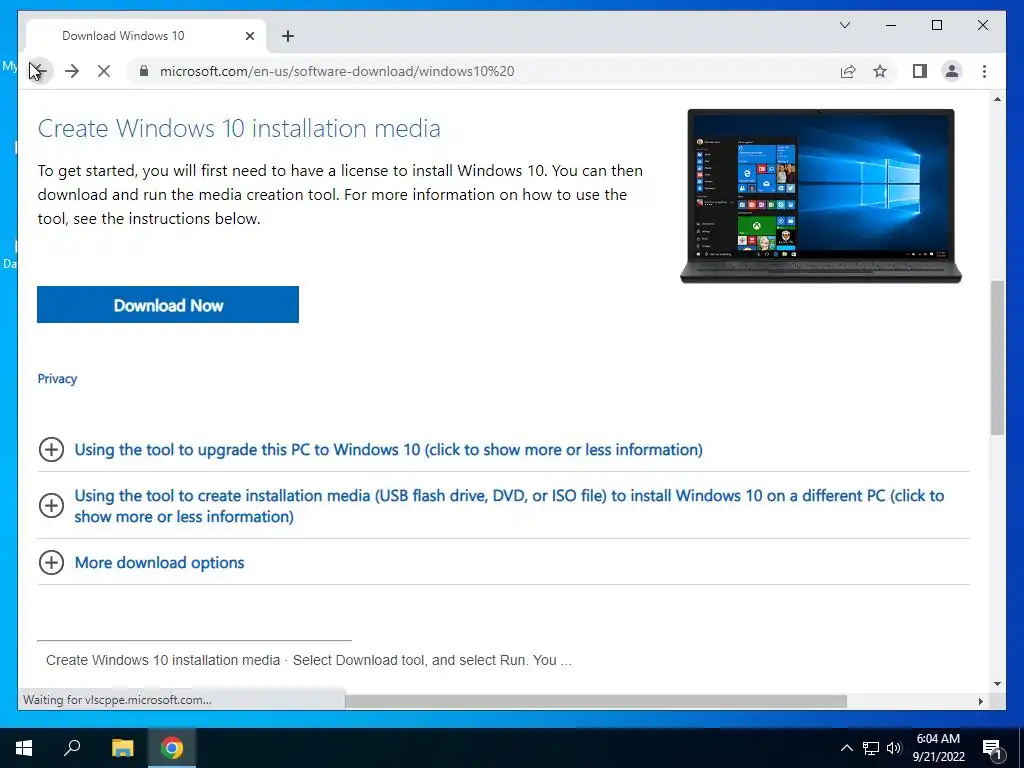Screen dimensions: 1024x768
Task: Open File Explorer from the taskbar
Action: (122, 748)
